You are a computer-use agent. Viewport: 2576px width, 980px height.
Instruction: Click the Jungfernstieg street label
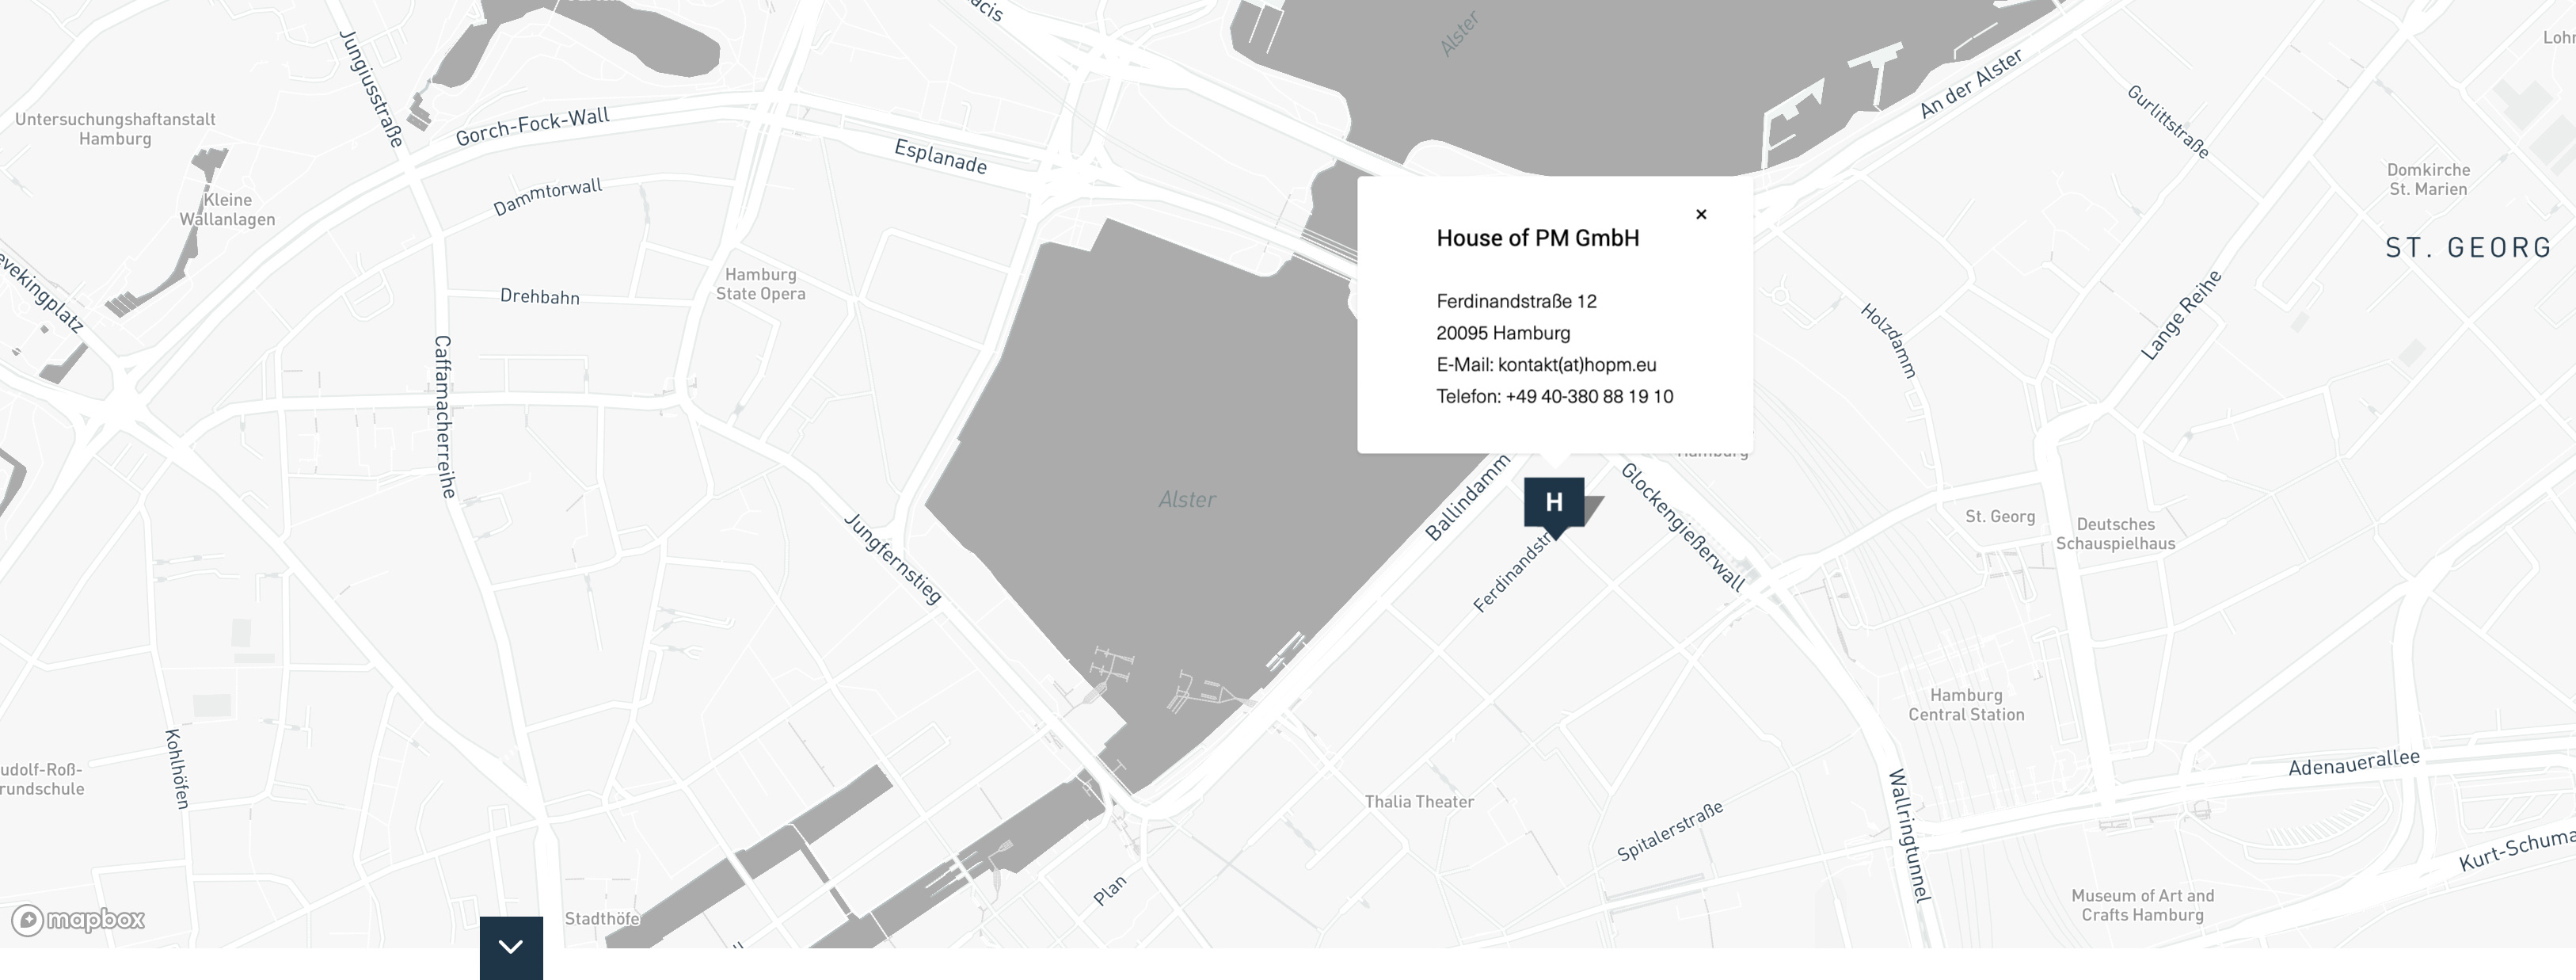[x=892, y=558]
